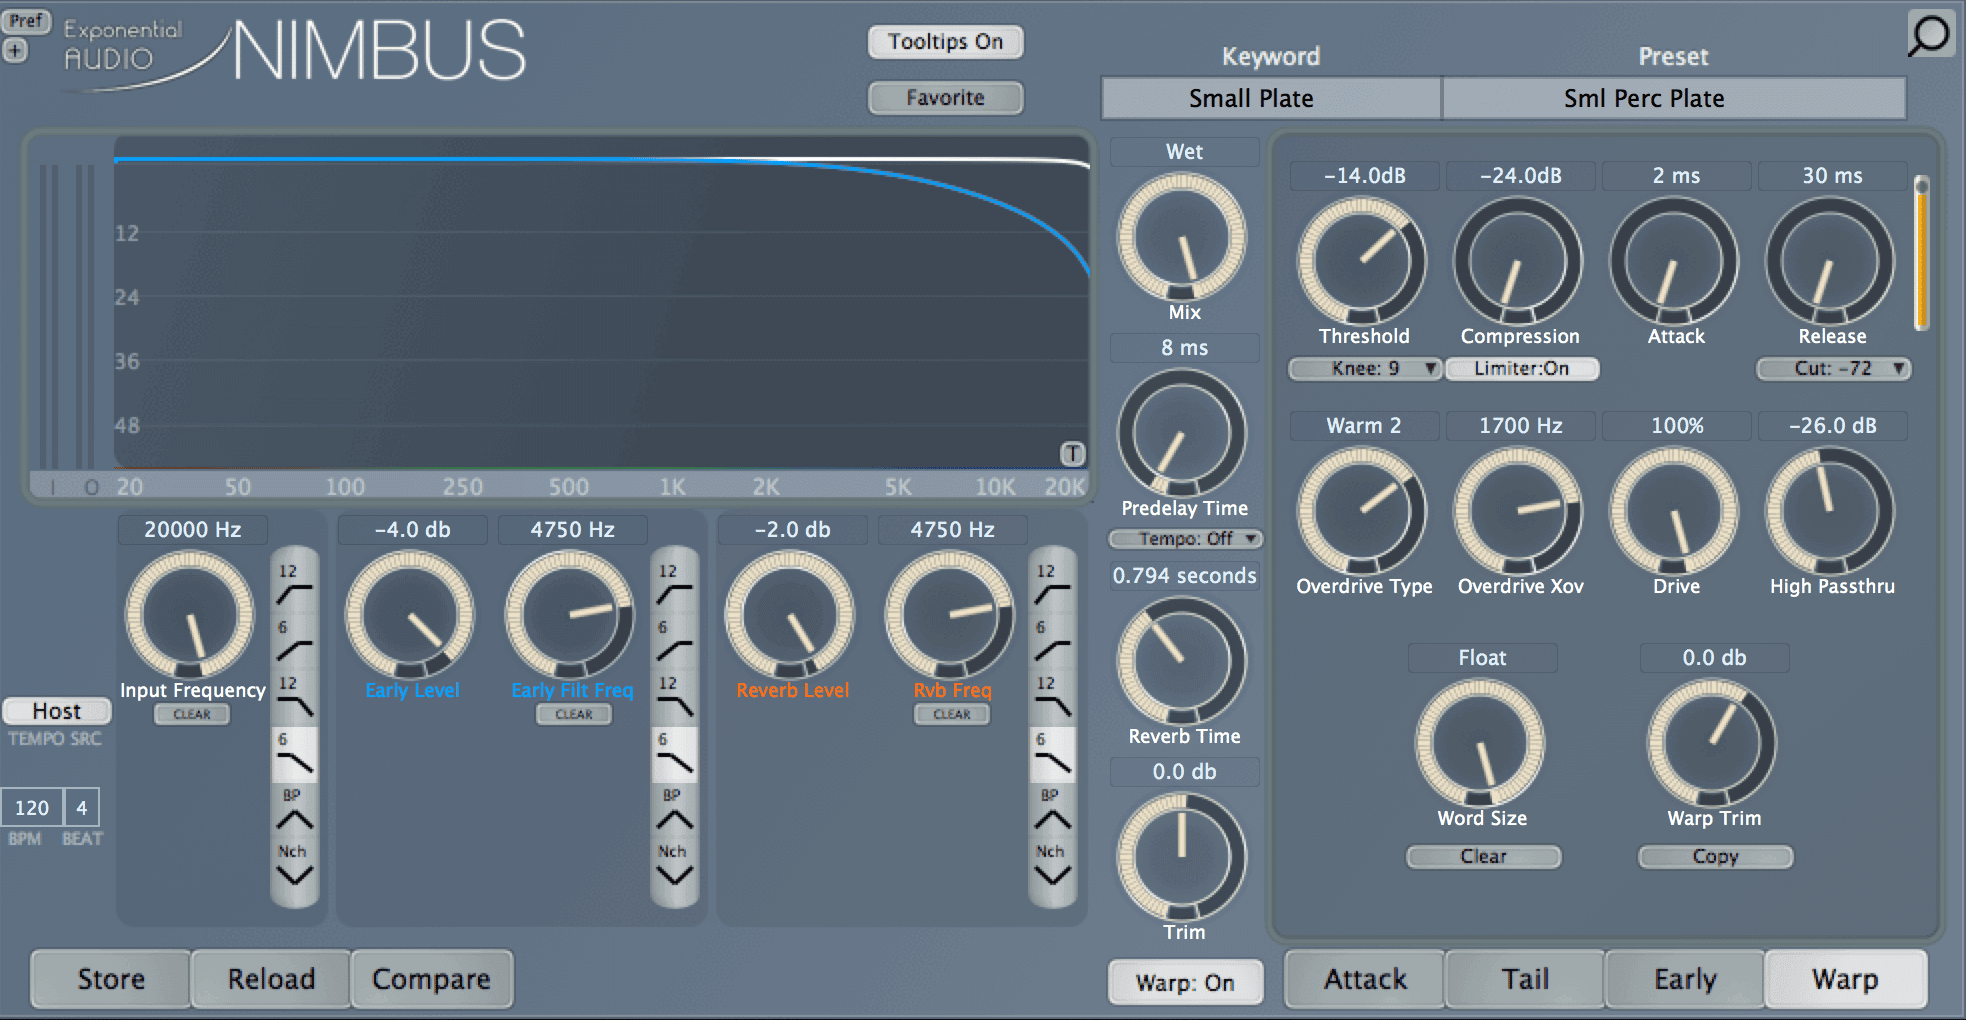This screenshot has width=1966, height=1020.
Task: Open the Tempo: Off dropdown
Action: pos(1186,538)
